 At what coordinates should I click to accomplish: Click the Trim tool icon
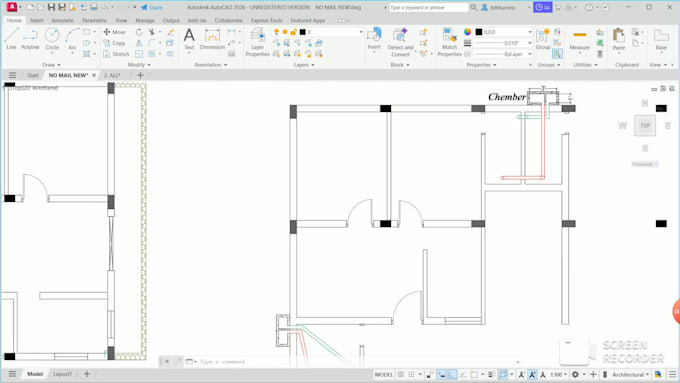click(152, 32)
